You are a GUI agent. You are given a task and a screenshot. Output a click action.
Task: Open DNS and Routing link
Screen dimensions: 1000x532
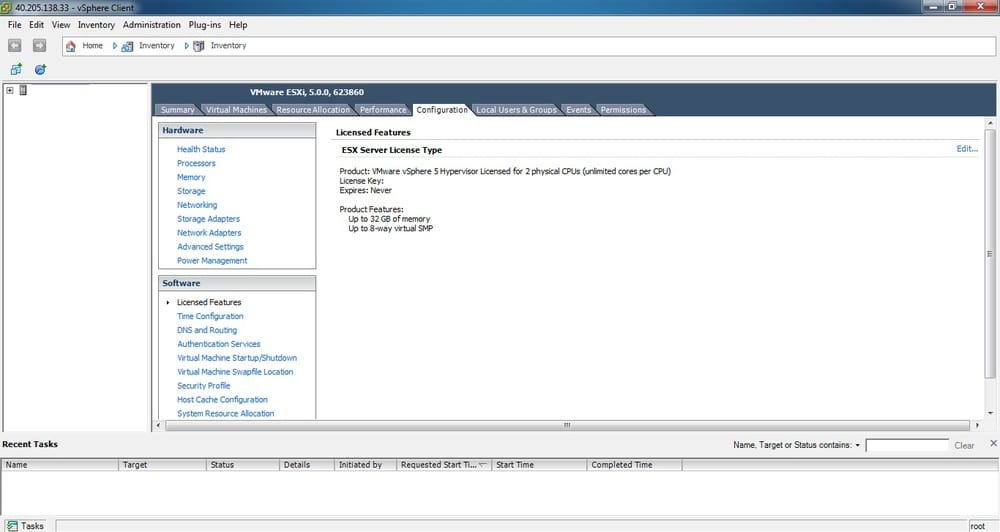[207, 330]
